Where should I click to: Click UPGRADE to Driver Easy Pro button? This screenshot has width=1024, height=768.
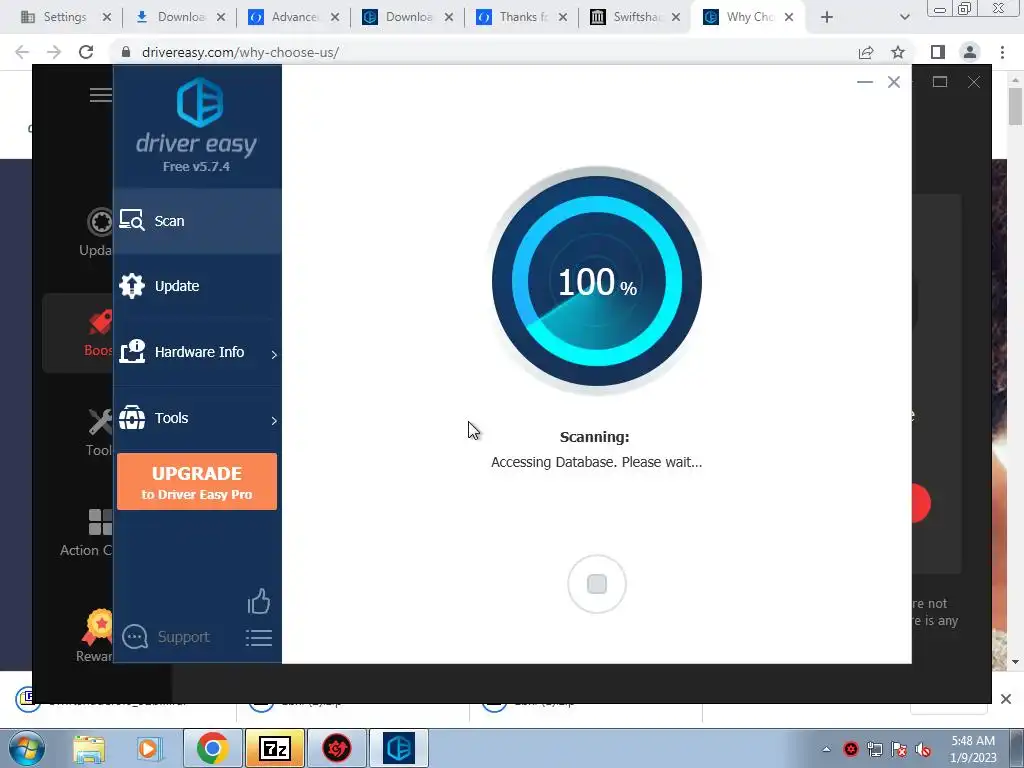[x=197, y=482]
